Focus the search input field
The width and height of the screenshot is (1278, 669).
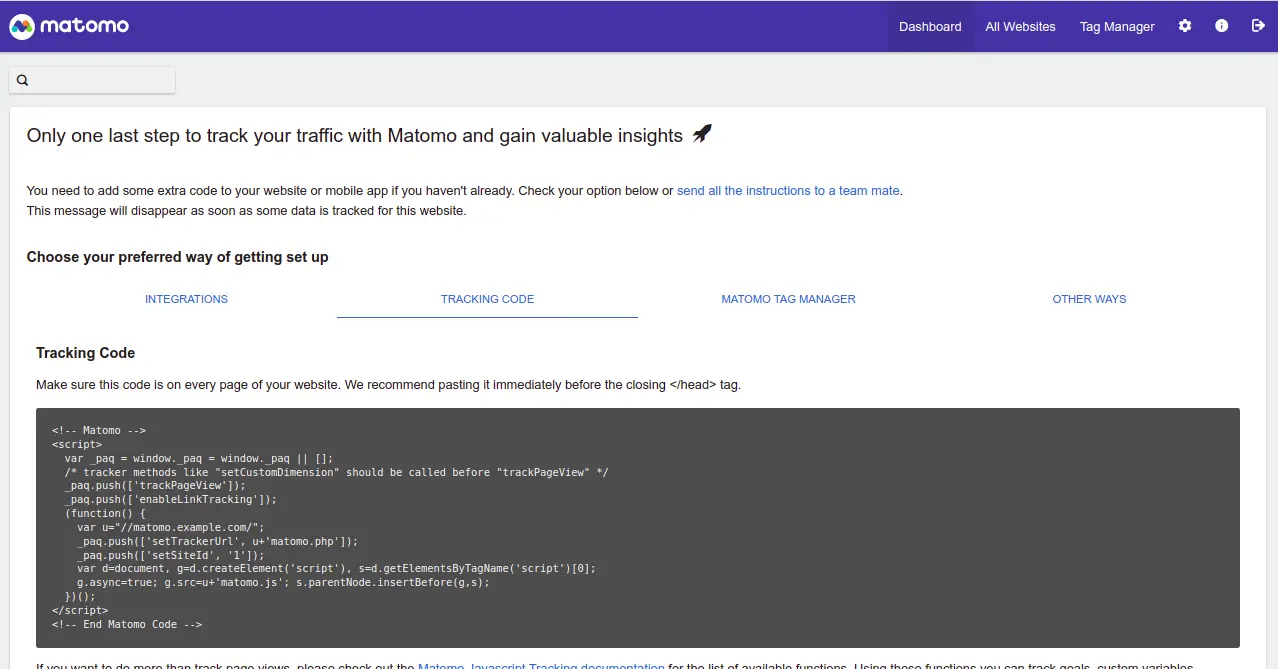92,80
